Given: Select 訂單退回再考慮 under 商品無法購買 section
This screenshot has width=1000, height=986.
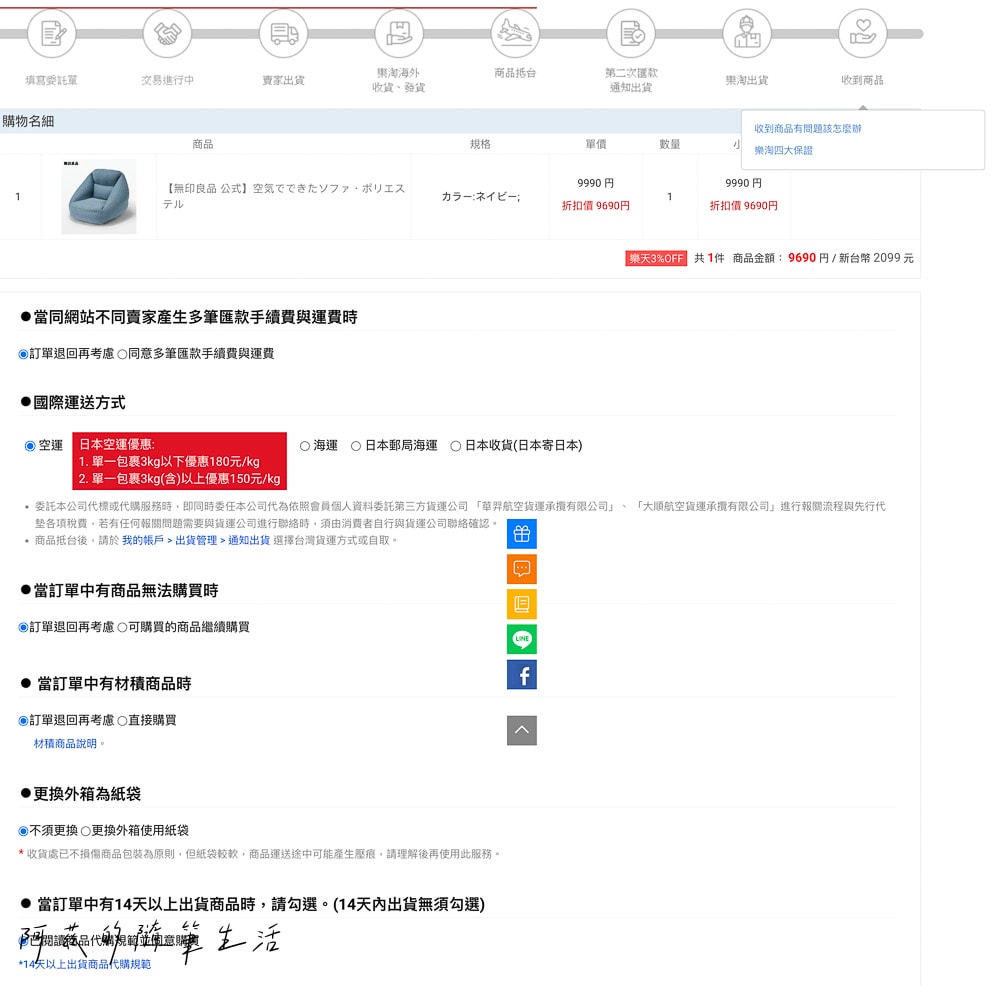Looking at the screenshot, I should (24, 628).
